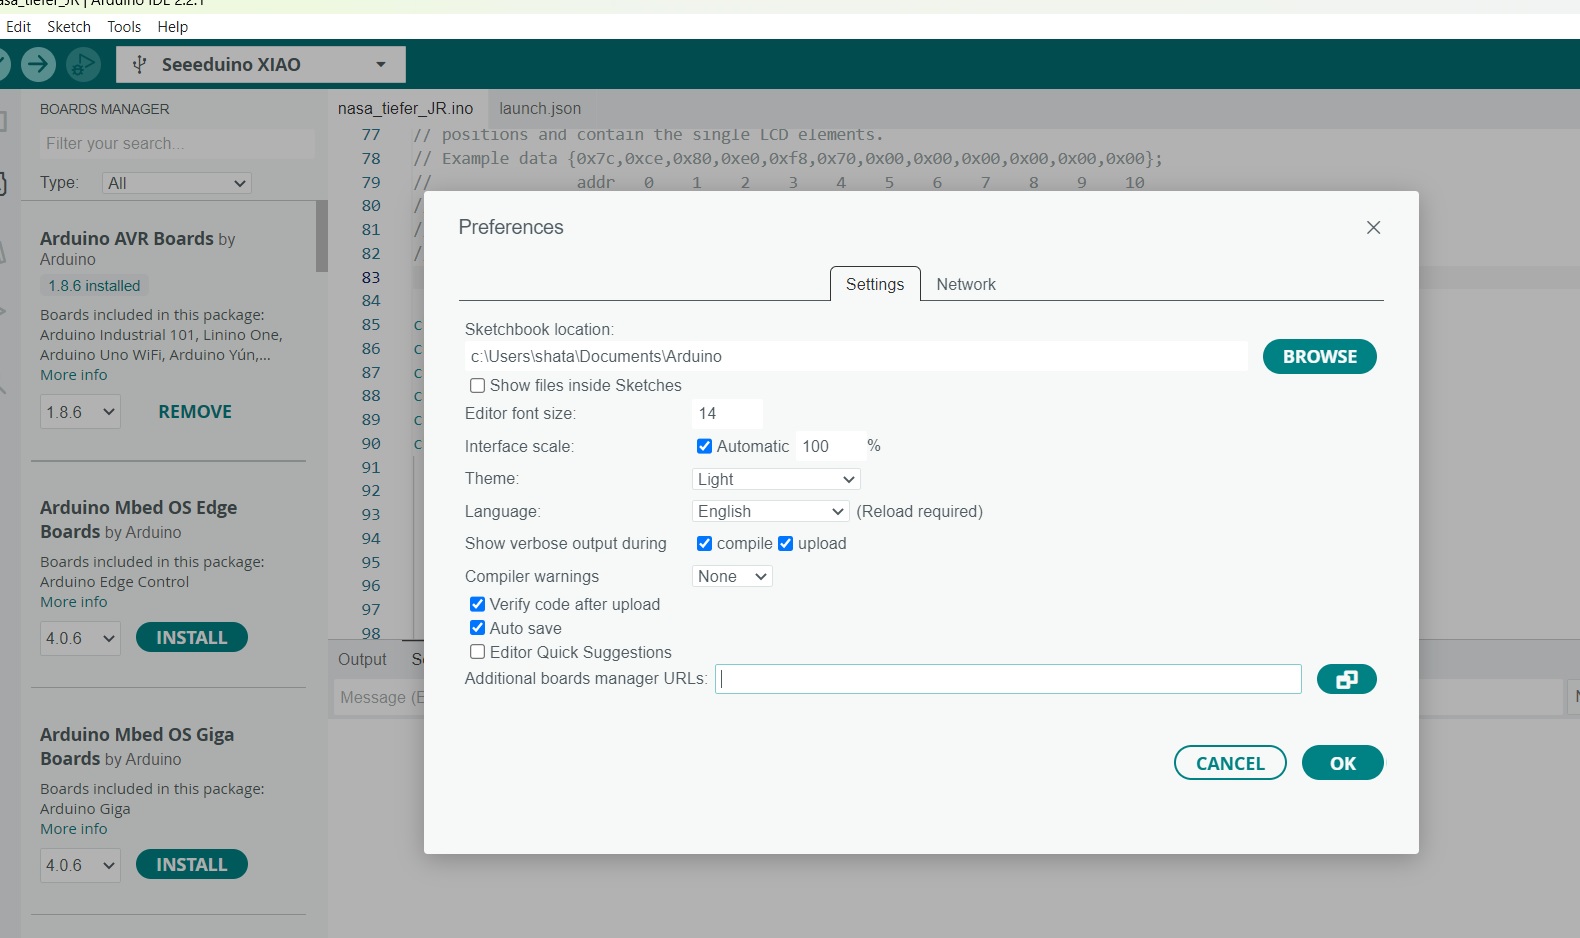
Task: Switch to the Network tab in Preferences
Action: [966, 284]
